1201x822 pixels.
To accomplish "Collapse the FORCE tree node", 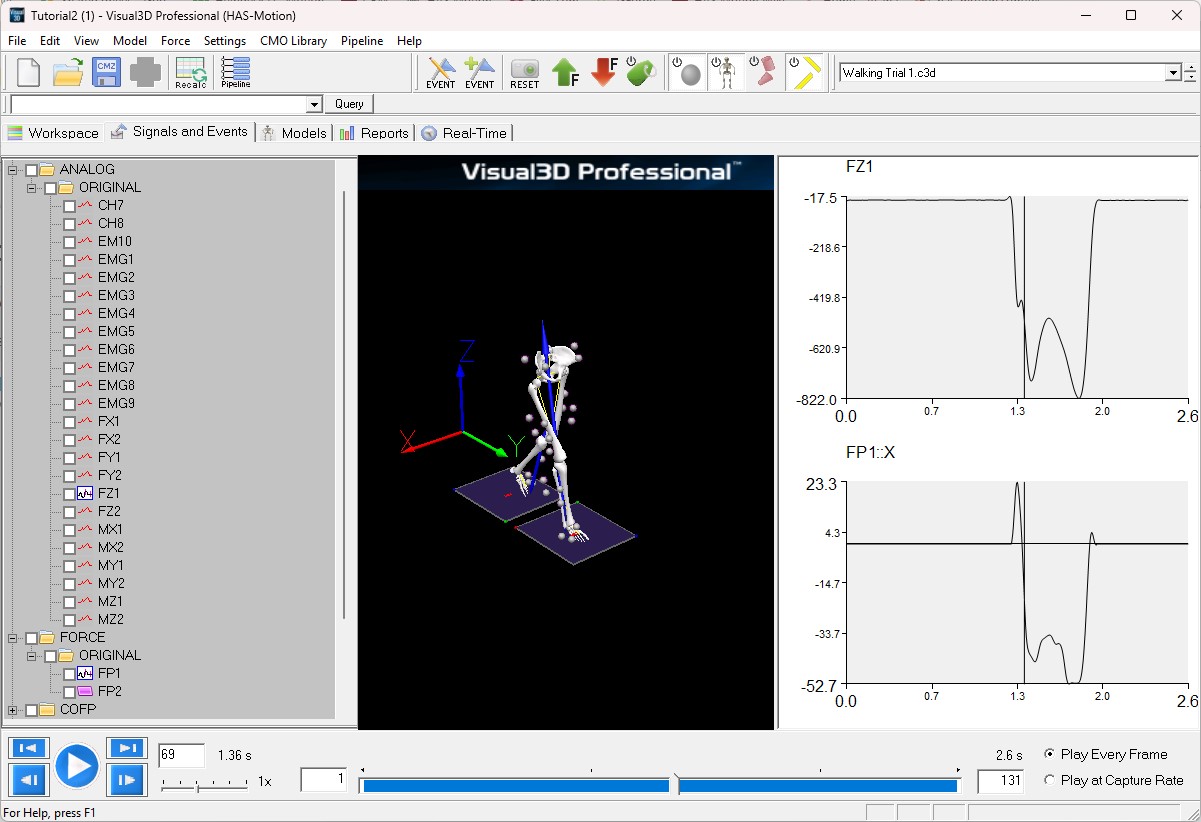I will (13, 638).
